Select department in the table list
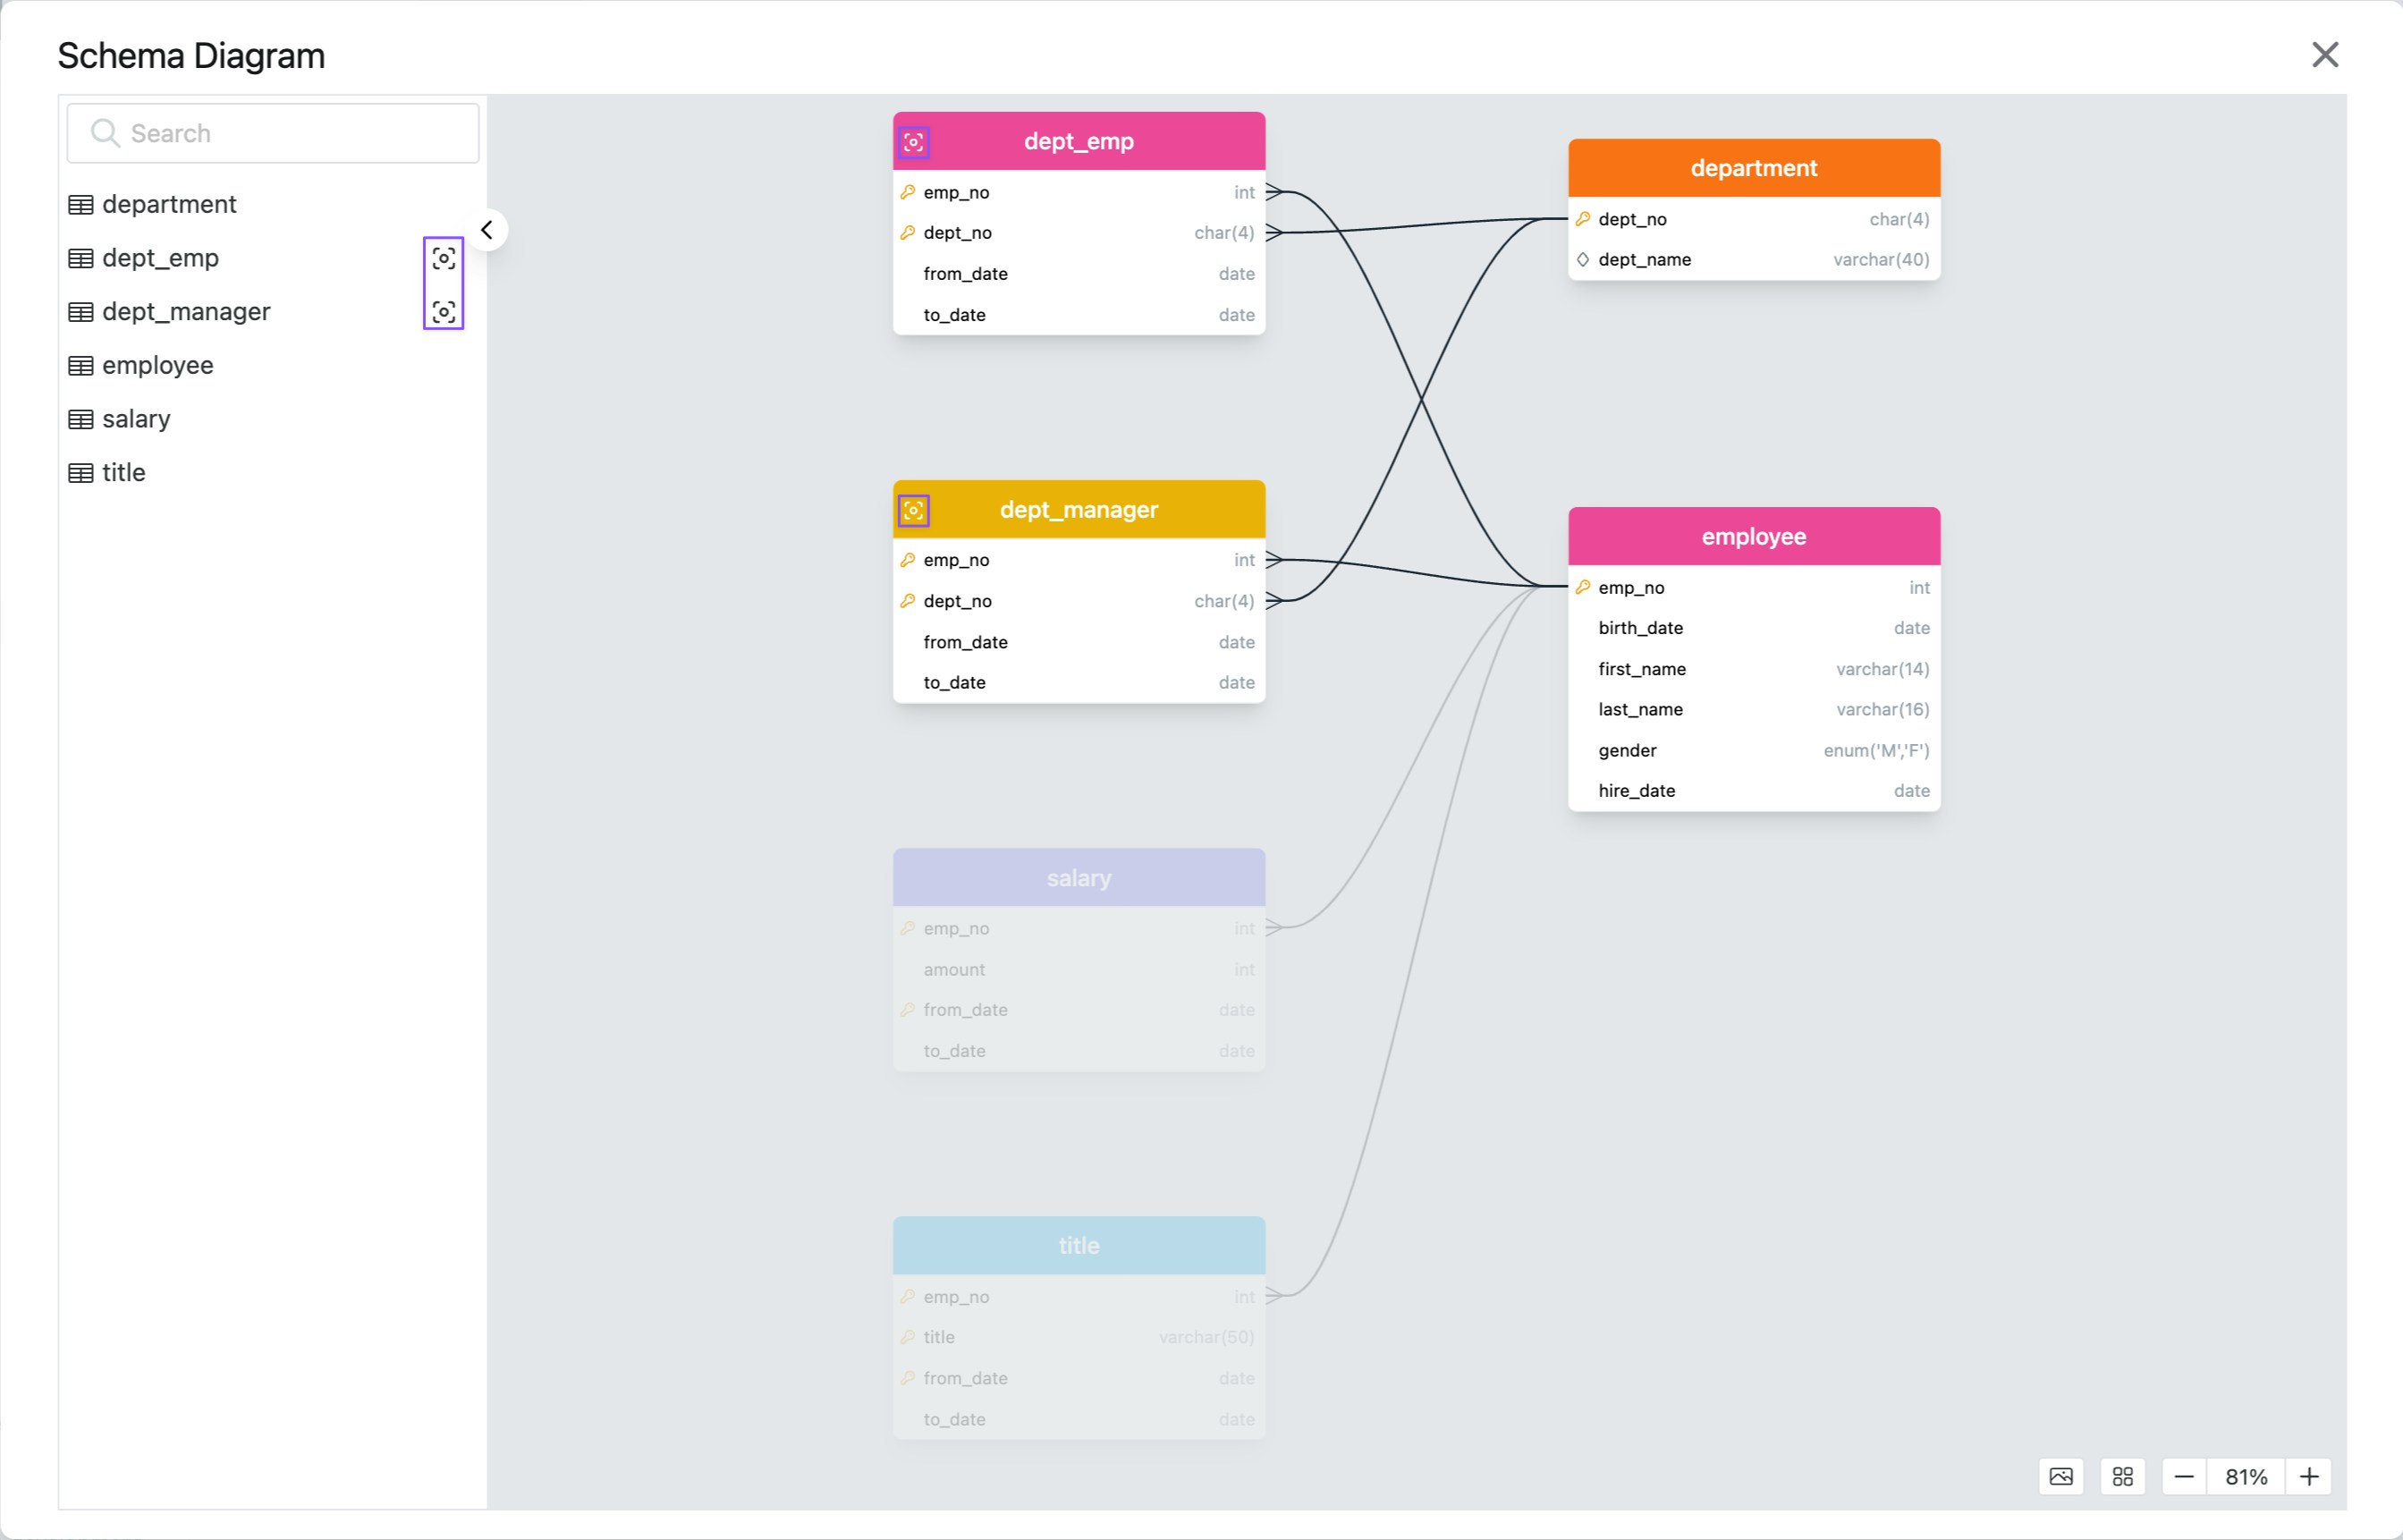2403x1540 pixels. tap(169, 204)
